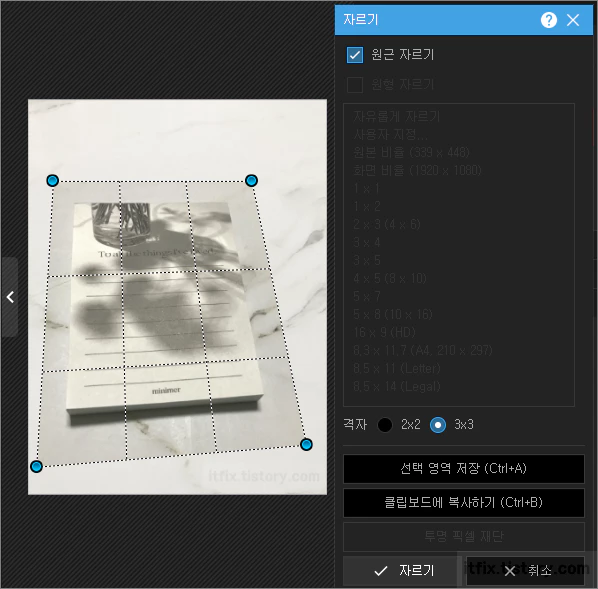Viewport: 598px width, 589px height.
Task: Select the 4 x 5 (8 x 10) ratio
Action: 389,278
